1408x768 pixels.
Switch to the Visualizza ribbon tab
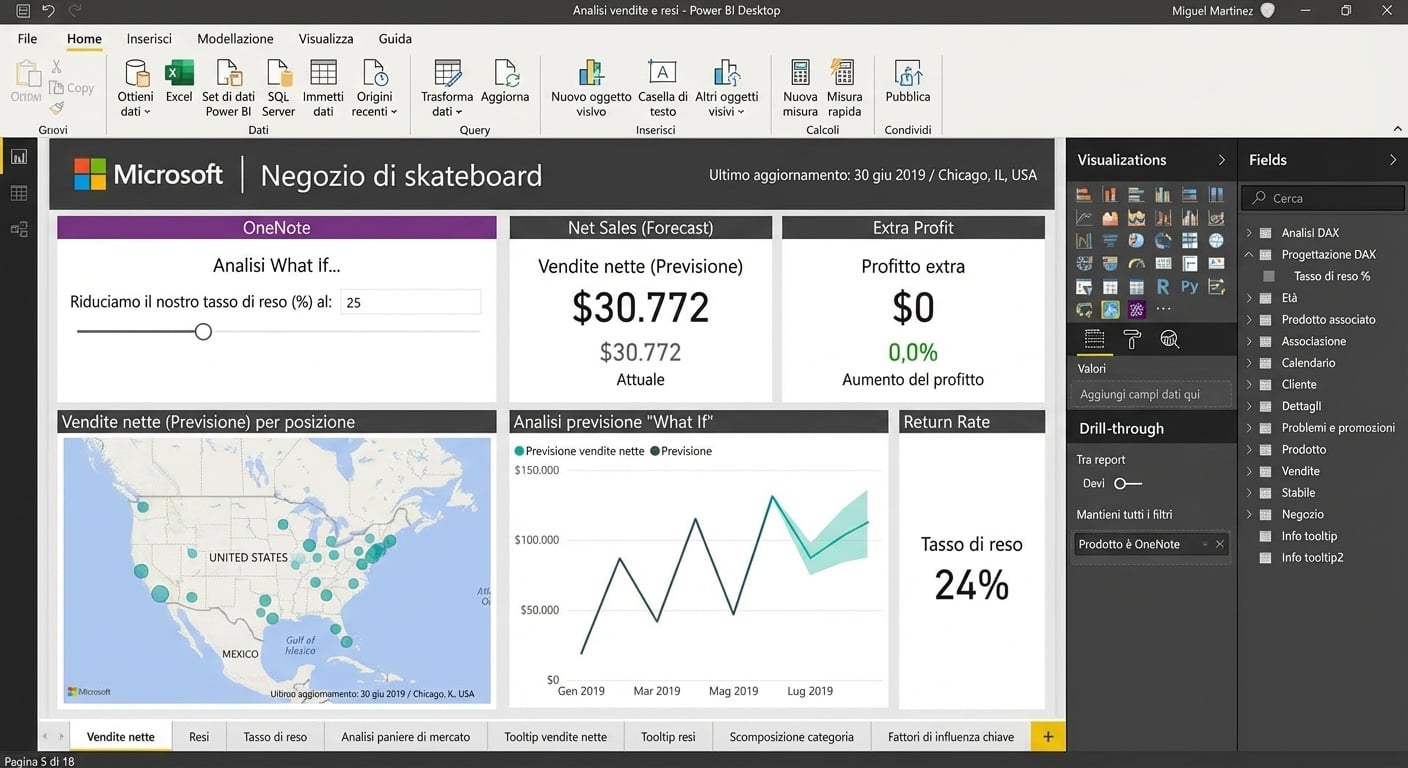click(x=326, y=39)
